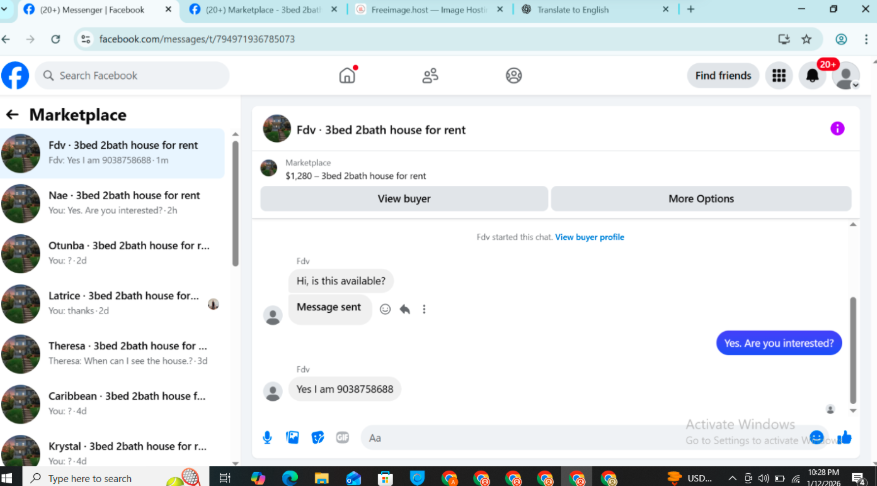Screen dimensions: 877x486
Task: Open Microsoft Edge from taskbar
Action: click(x=290, y=478)
